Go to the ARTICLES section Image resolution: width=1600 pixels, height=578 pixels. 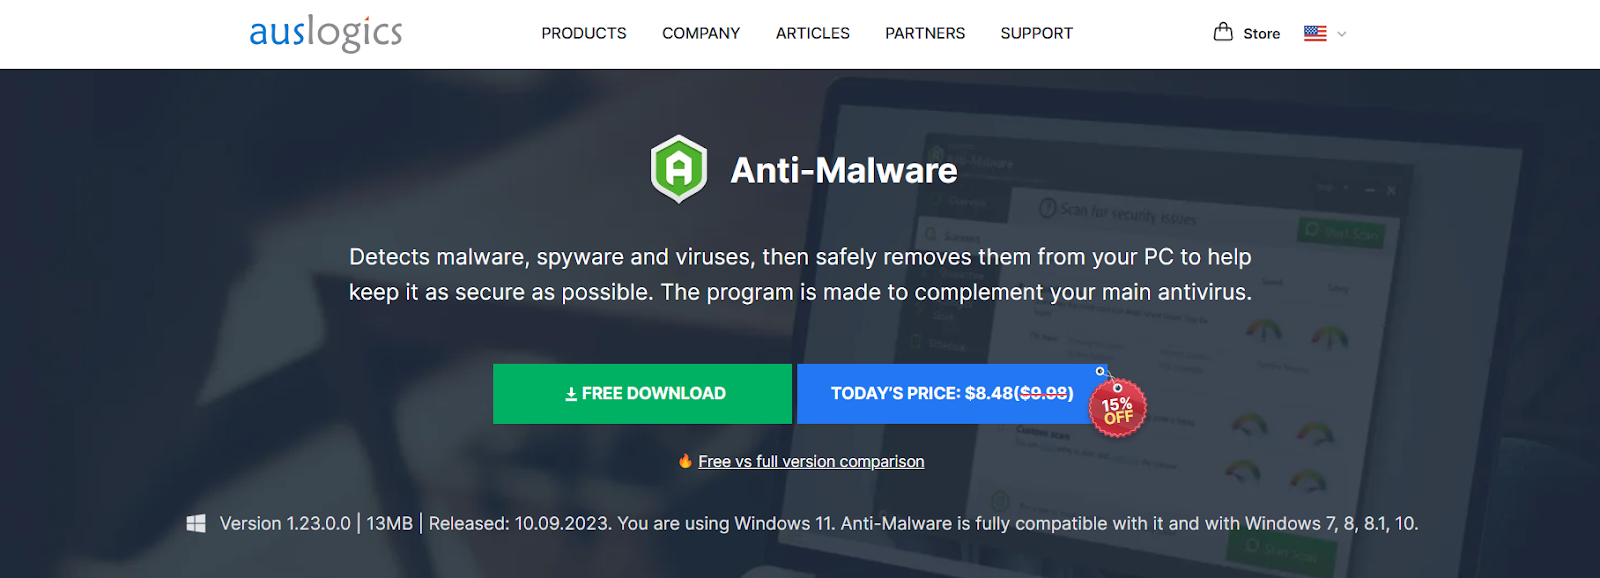(x=813, y=33)
